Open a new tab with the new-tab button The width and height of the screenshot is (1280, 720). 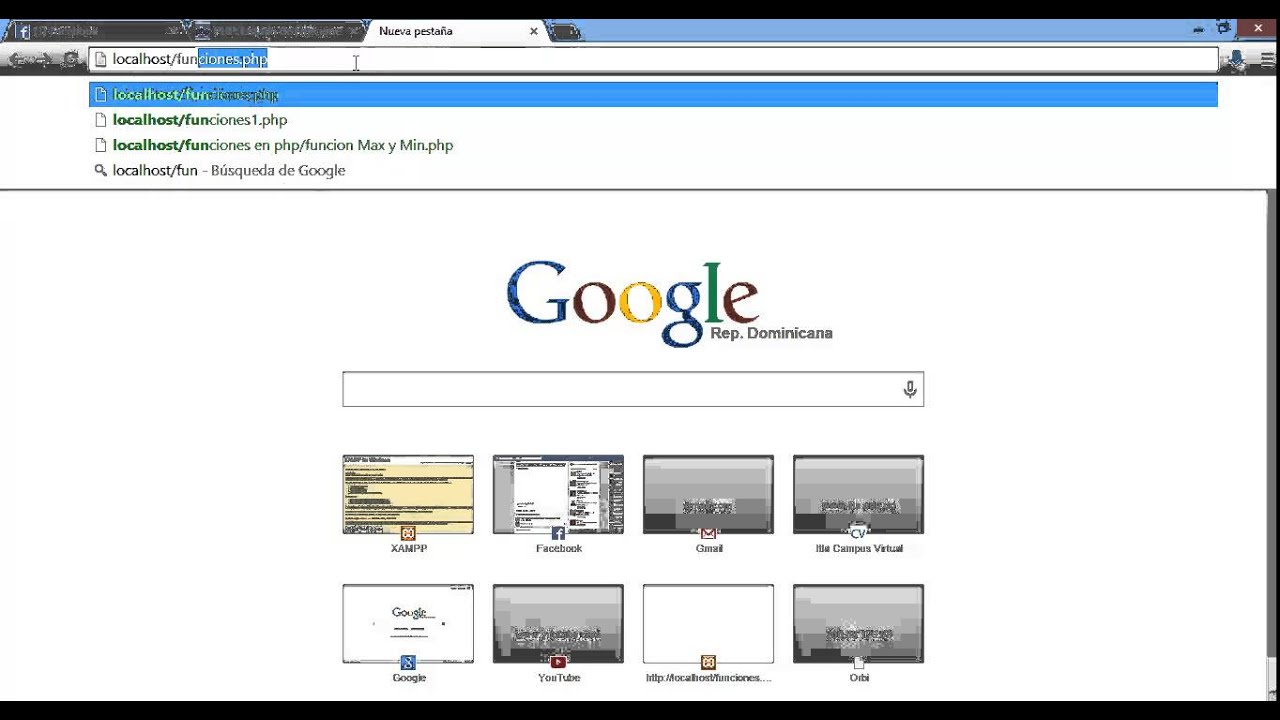tap(565, 32)
